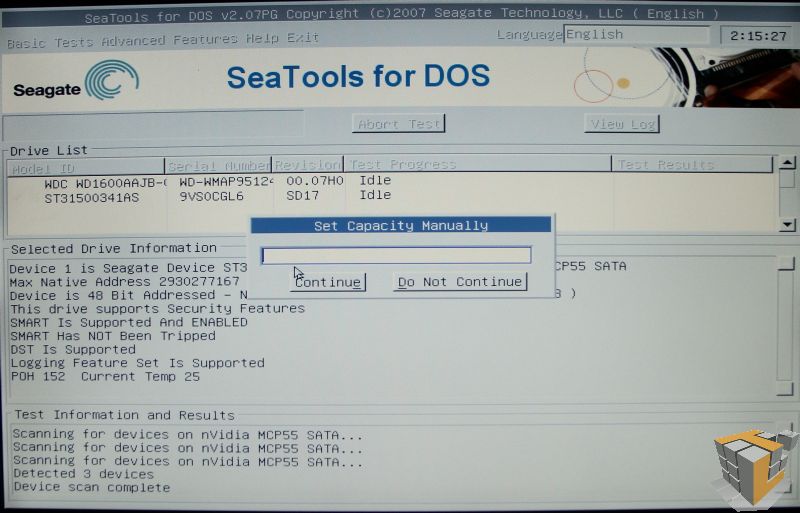Image resolution: width=800 pixels, height=513 pixels.
Task: Click the Abort Test button
Action: (x=398, y=124)
